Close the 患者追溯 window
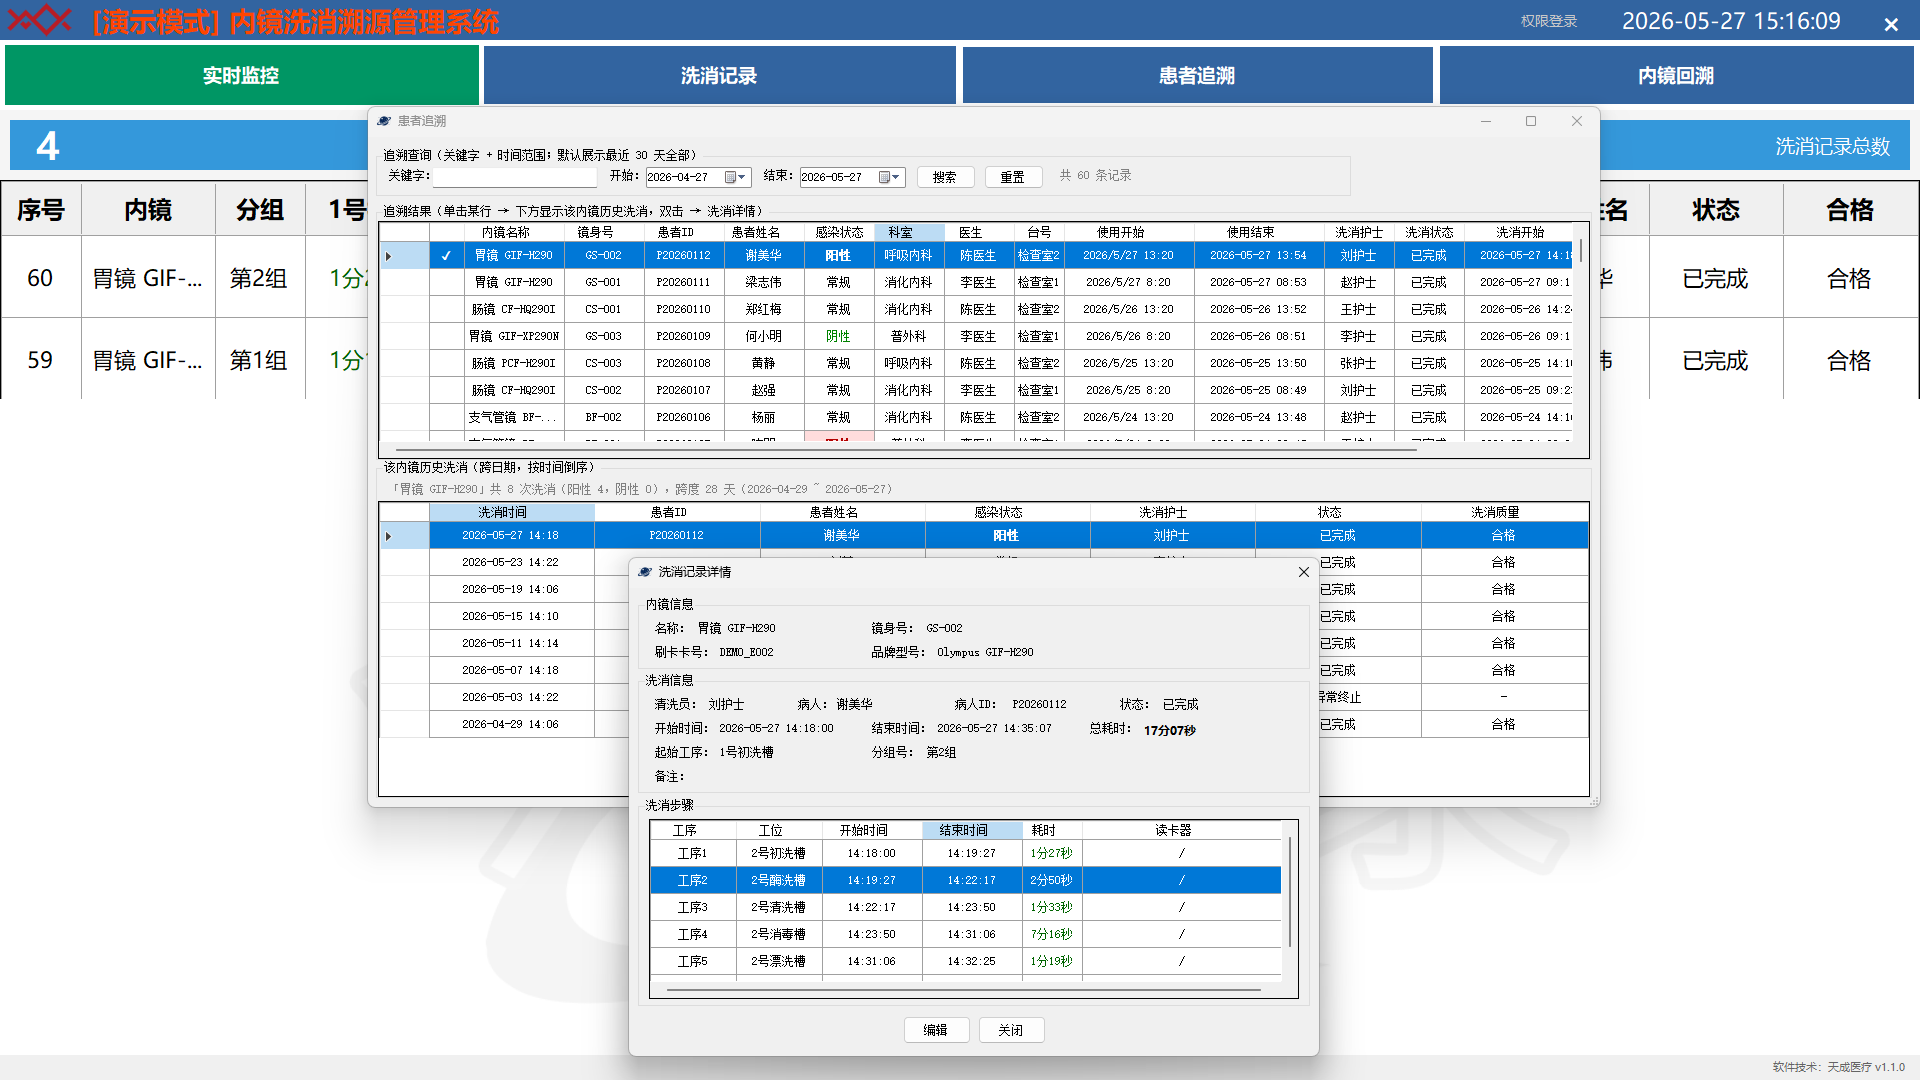Screen dimensions: 1920x1080 1577,121
